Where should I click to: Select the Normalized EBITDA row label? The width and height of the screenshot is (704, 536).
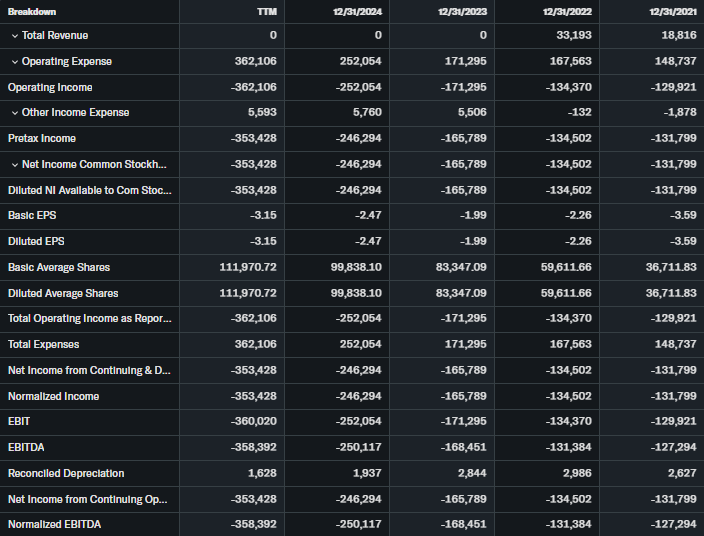point(54,525)
